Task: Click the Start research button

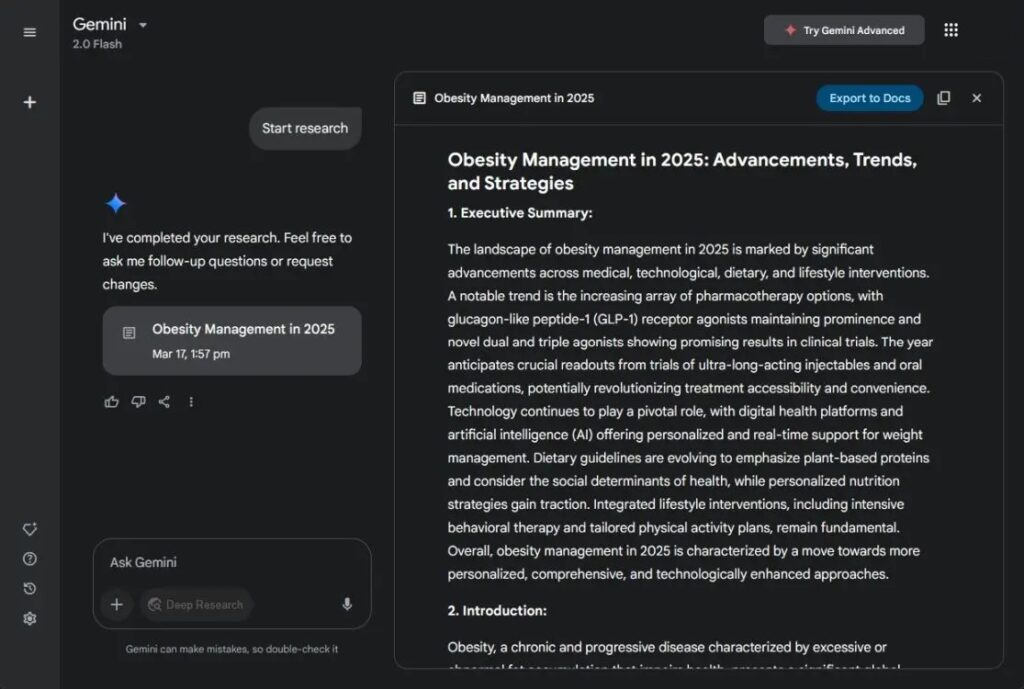Action: [x=305, y=128]
